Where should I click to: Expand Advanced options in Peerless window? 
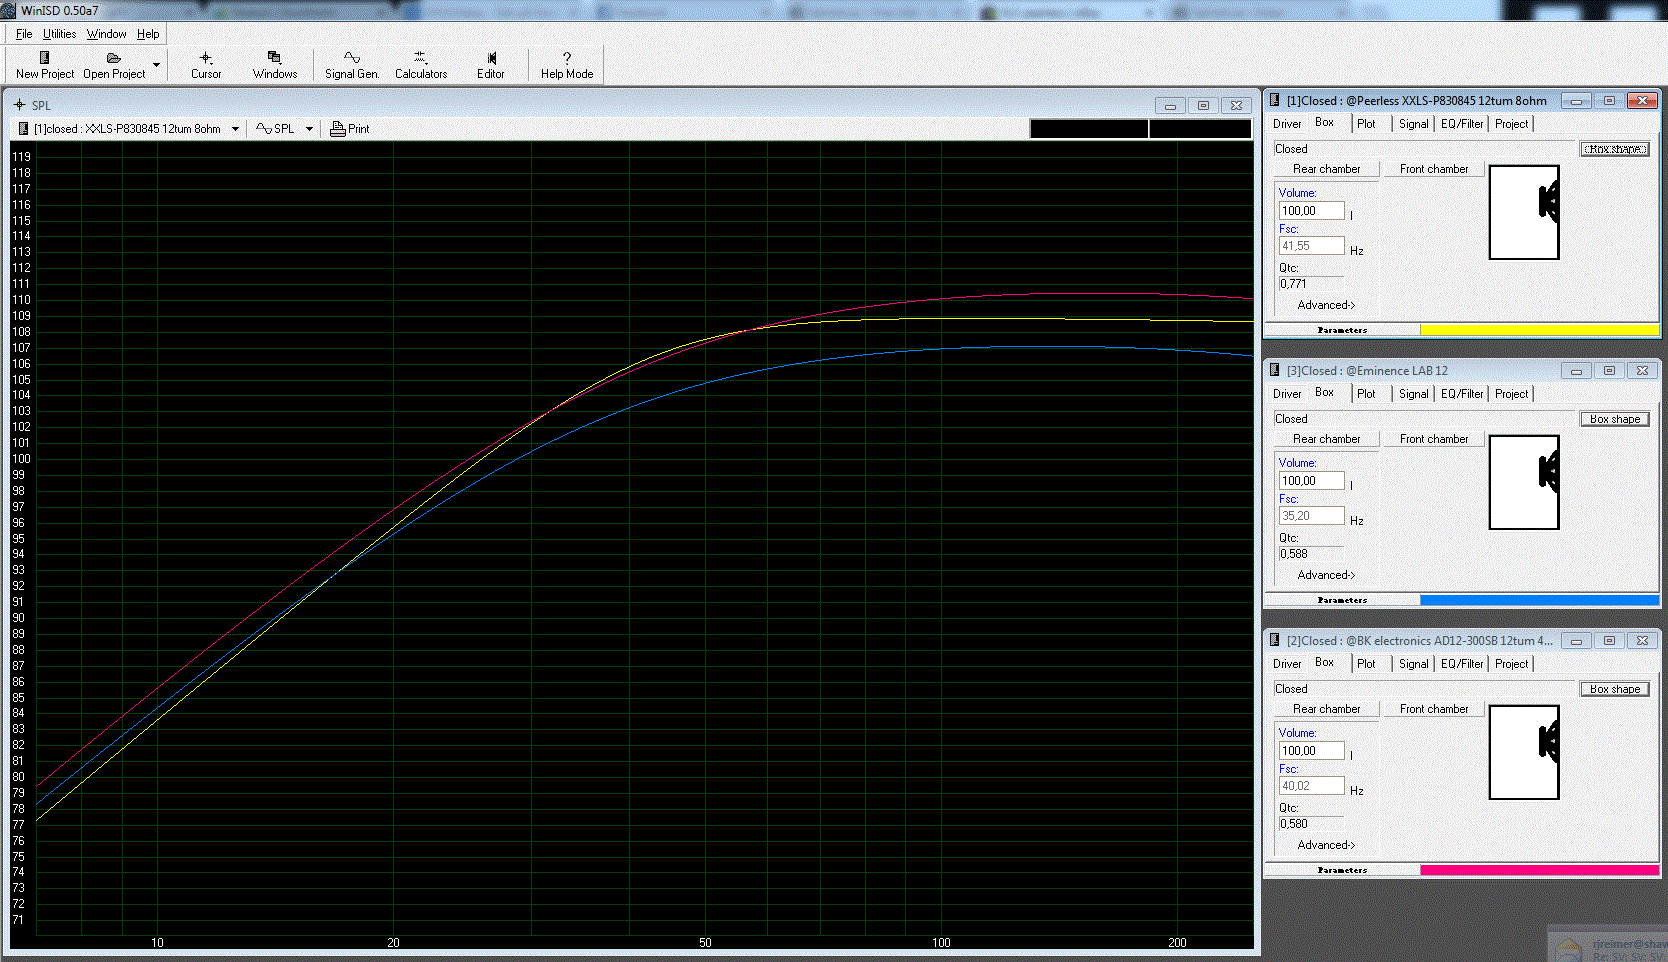pos(1326,305)
